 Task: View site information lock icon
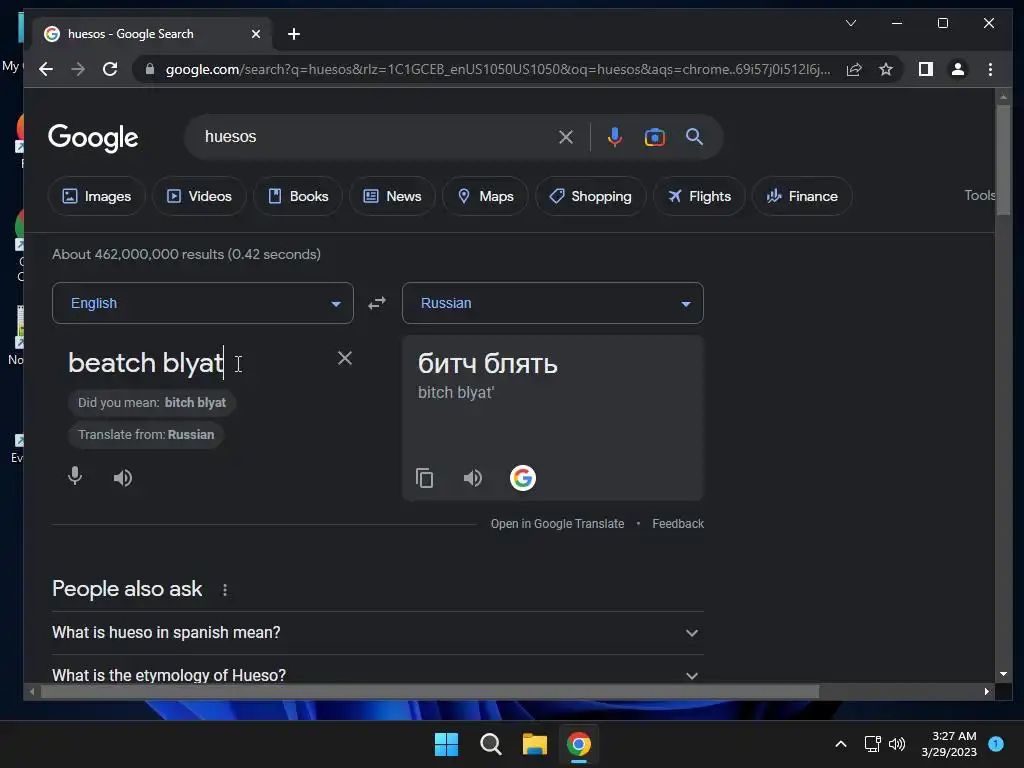(x=150, y=69)
